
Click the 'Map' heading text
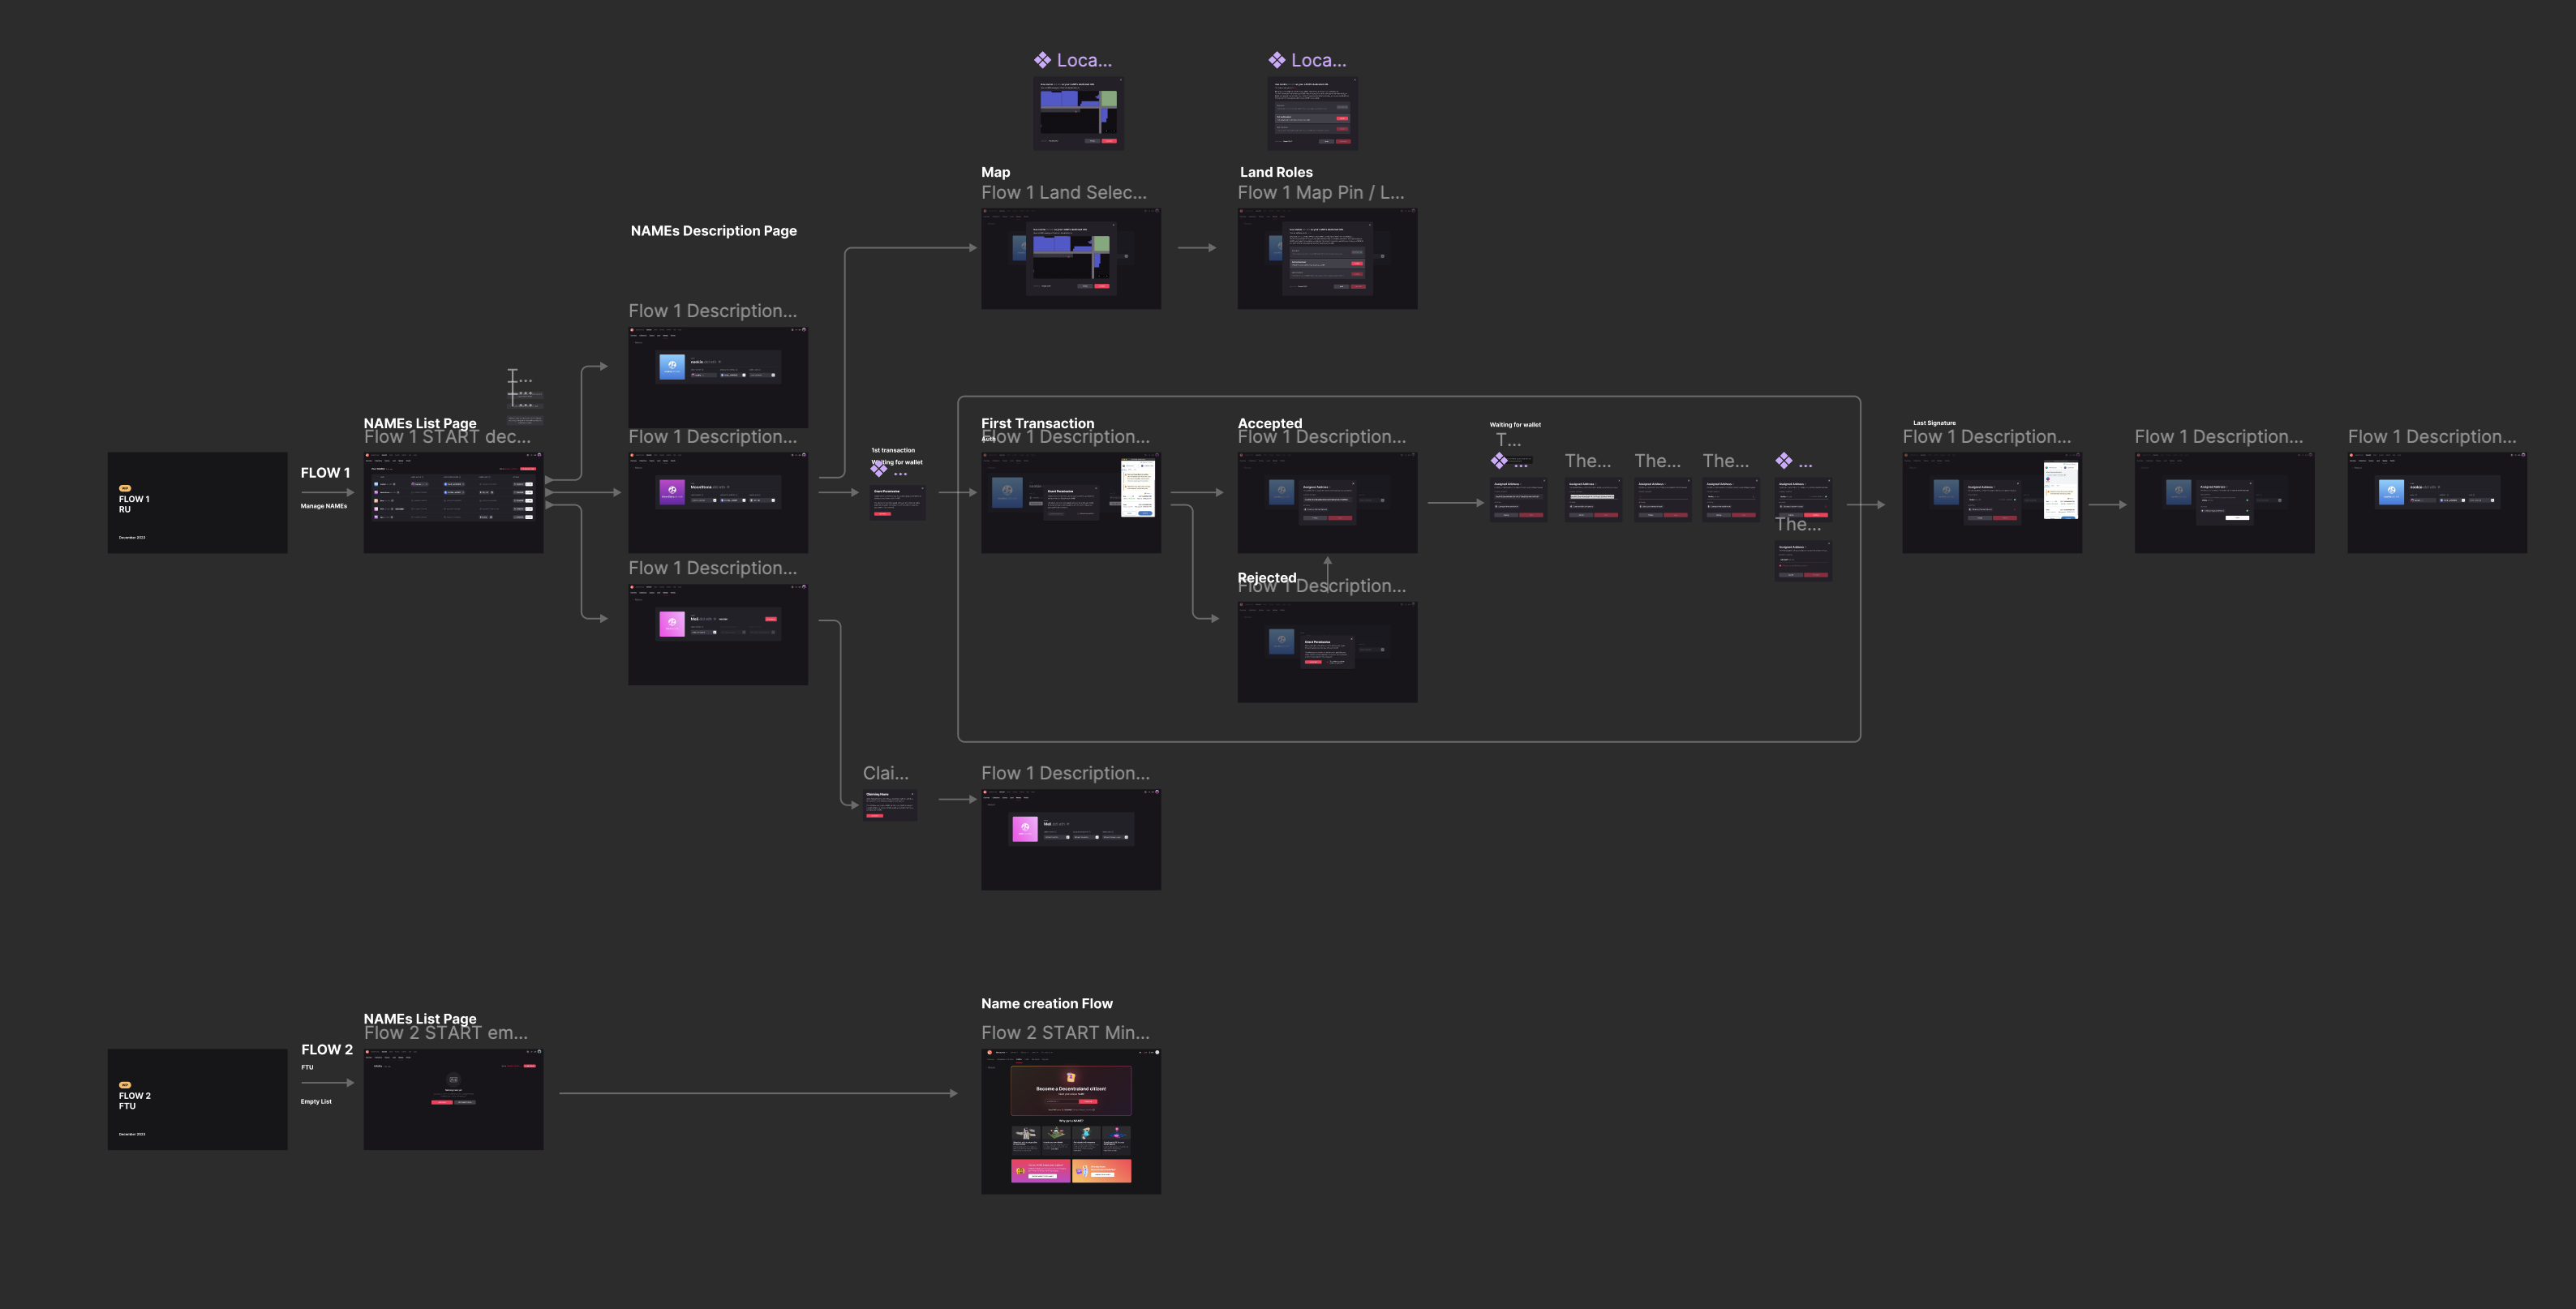pos(995,172)
